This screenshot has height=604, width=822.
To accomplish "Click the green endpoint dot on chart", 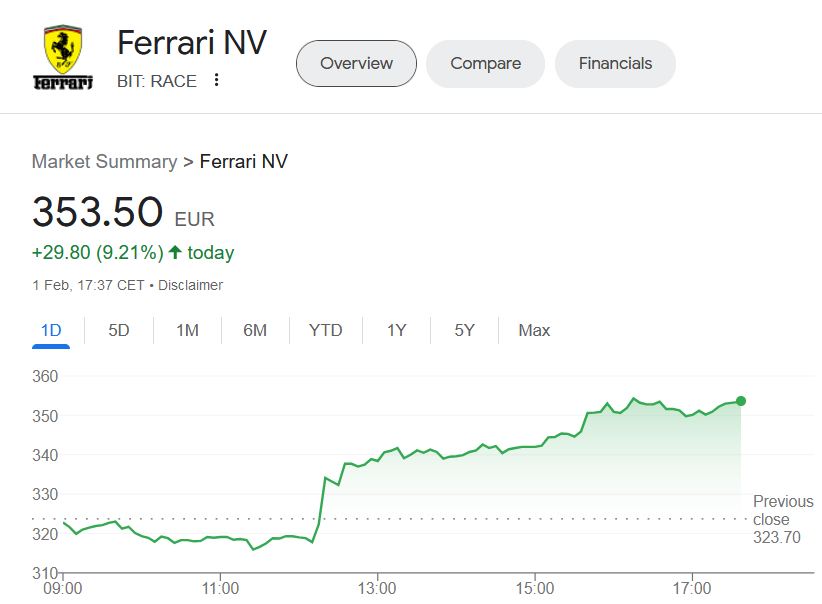I will [741, 401].
